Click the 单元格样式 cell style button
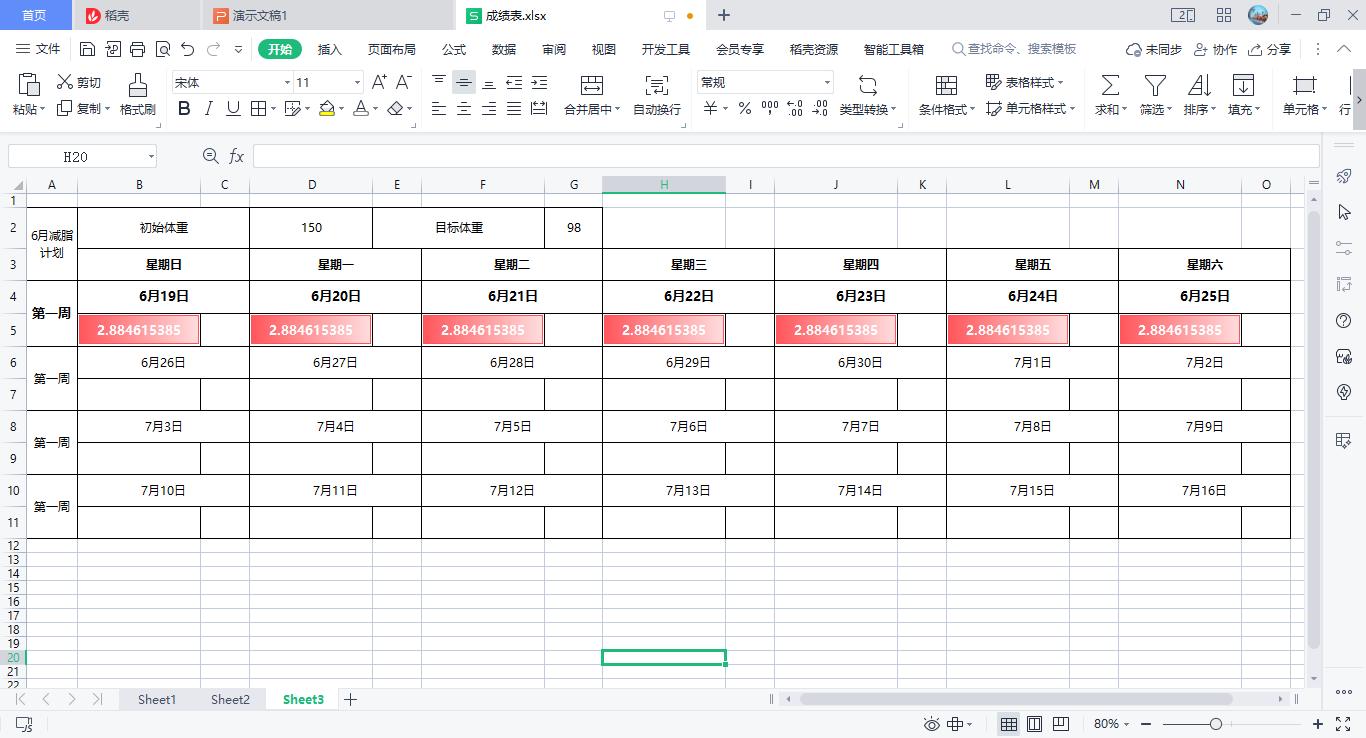 [1030, 109]
